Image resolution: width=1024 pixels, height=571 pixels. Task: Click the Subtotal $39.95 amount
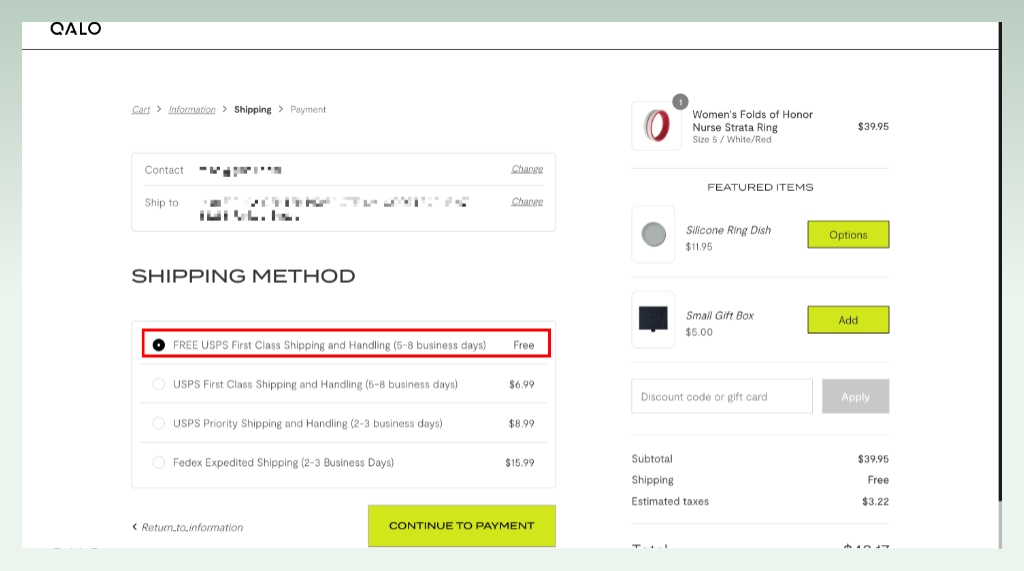873,459
